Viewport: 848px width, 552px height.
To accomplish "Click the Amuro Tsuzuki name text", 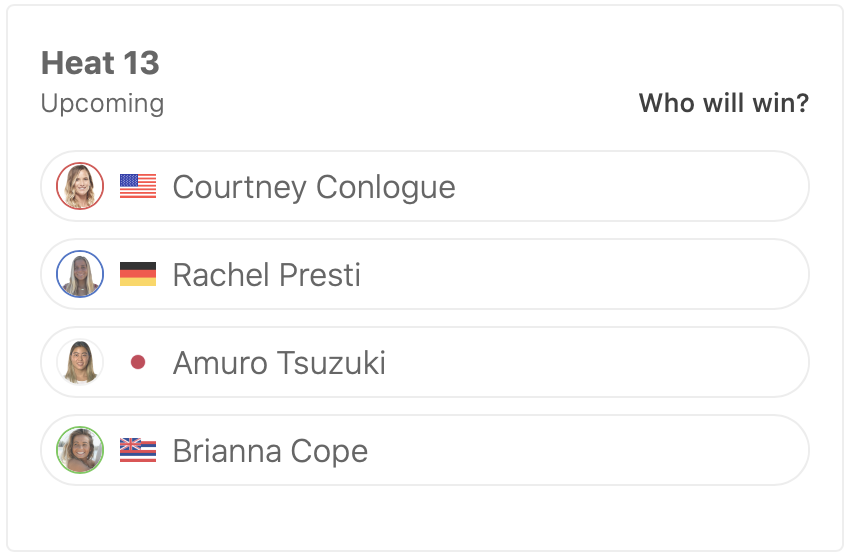I will 279,363.
